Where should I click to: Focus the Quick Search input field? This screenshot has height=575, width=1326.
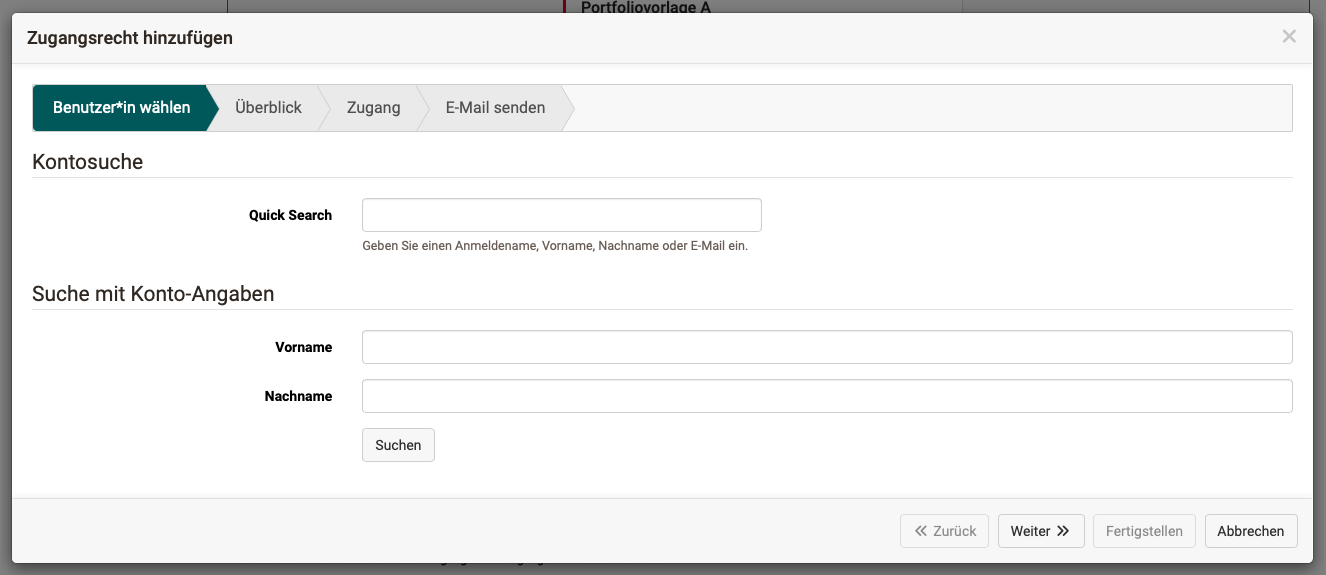[561, 215]
